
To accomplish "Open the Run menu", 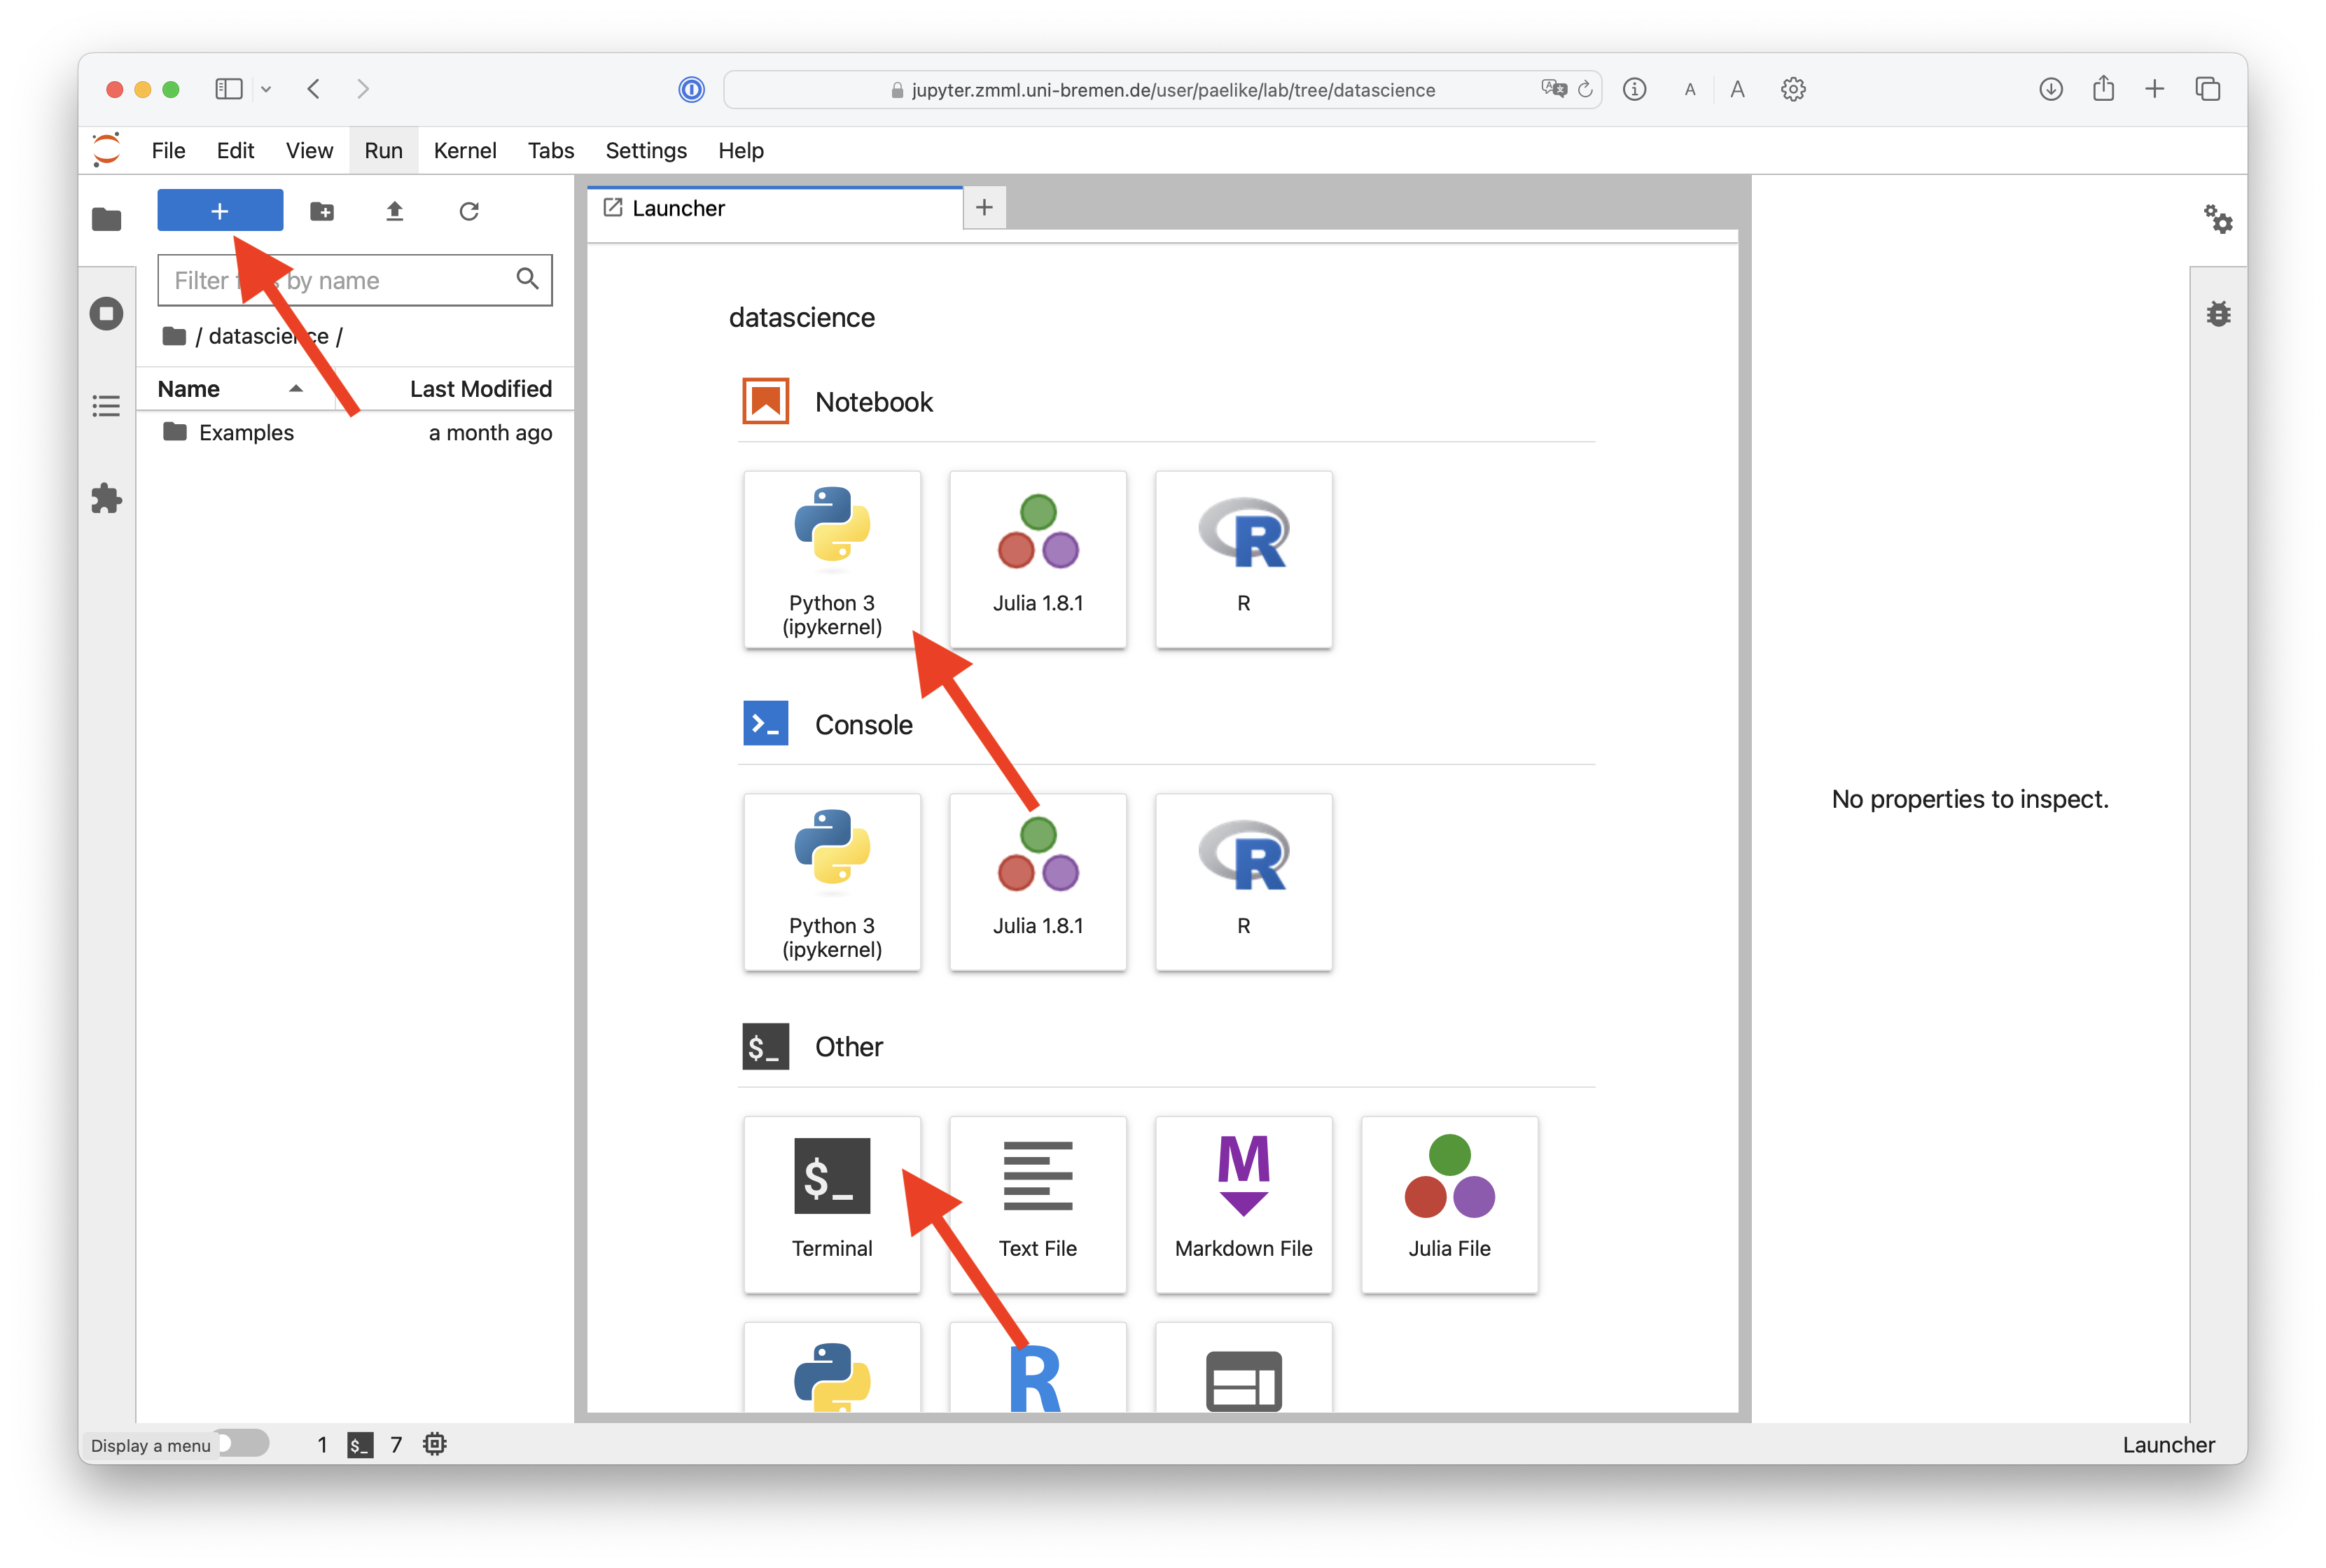I will point(383,150).
